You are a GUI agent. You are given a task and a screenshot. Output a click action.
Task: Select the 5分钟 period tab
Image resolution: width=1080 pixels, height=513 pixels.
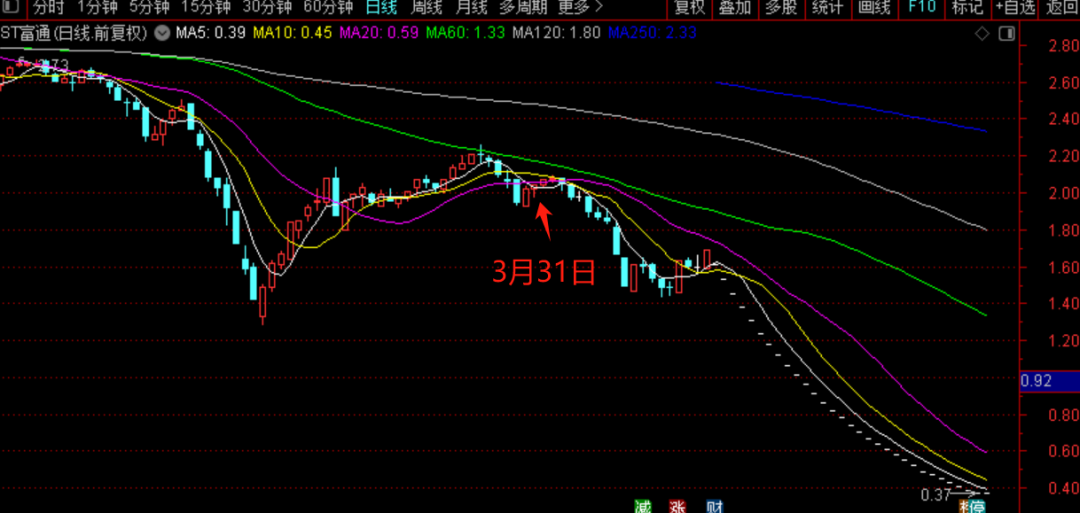point(150,8)
